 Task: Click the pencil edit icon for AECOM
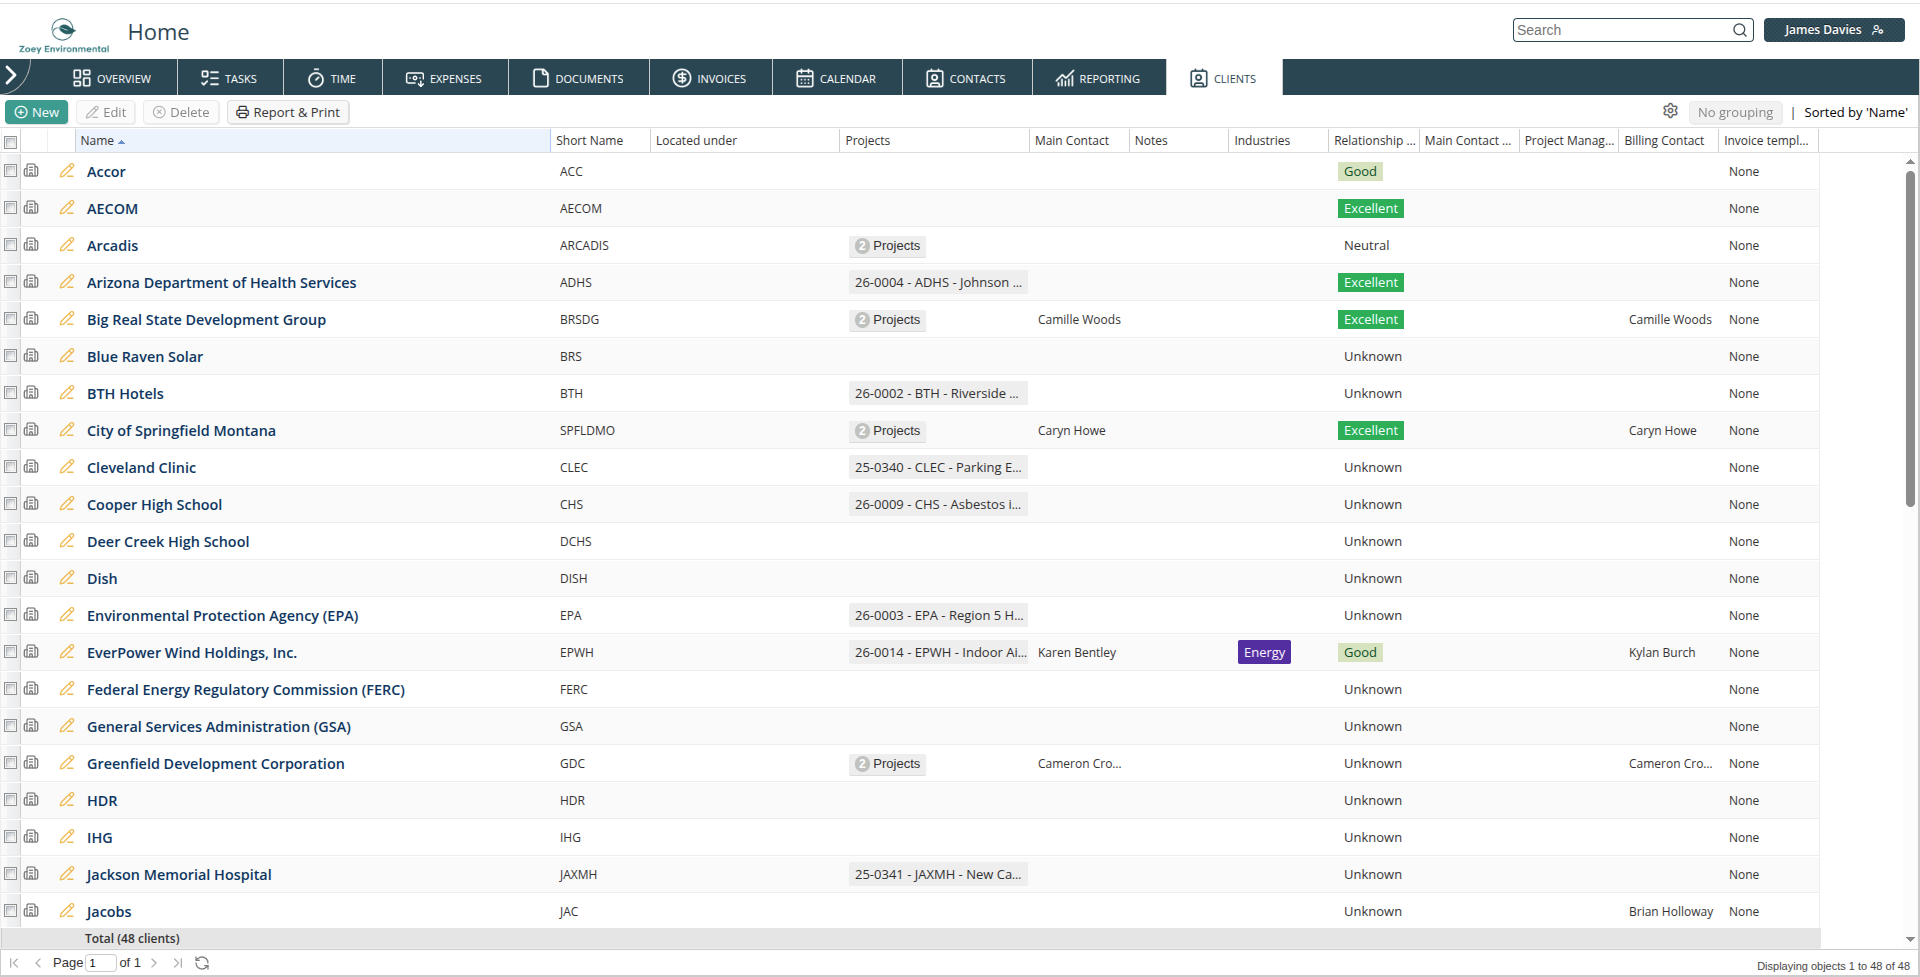(67, 208)
